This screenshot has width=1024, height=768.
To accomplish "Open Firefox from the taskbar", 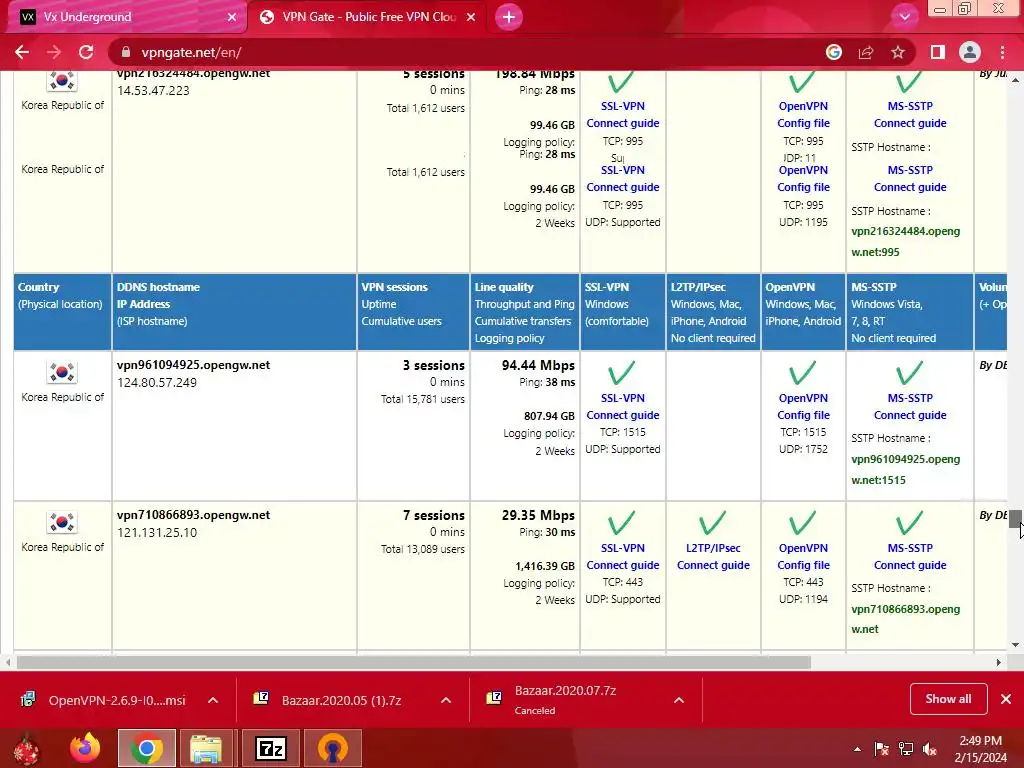I will 86,748.
